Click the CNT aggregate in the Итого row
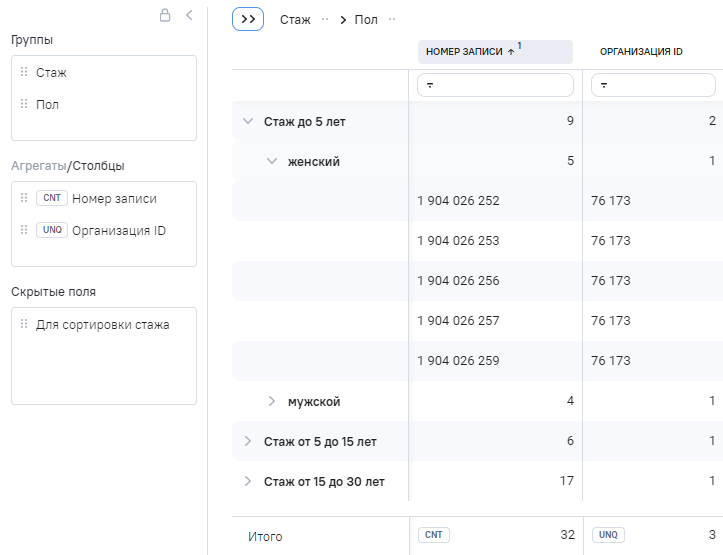Image resolution: width=723 pixels, height=555 pixels. (434, 535)
